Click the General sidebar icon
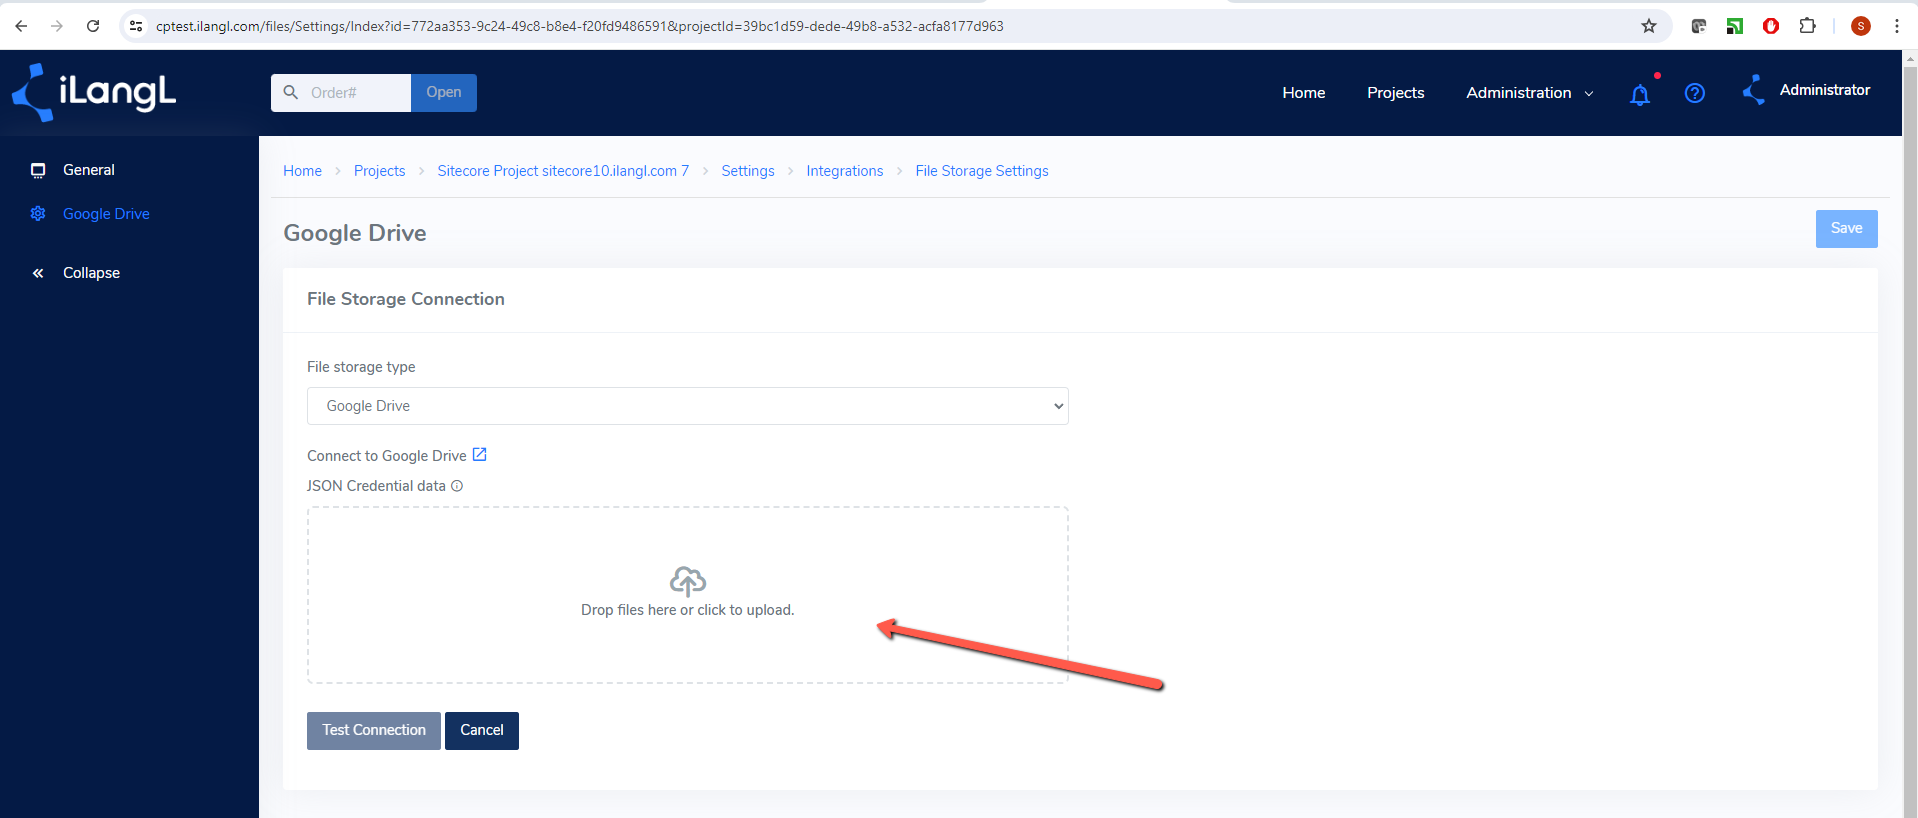Screen dimensions: 1918x818 click(38, 170)
